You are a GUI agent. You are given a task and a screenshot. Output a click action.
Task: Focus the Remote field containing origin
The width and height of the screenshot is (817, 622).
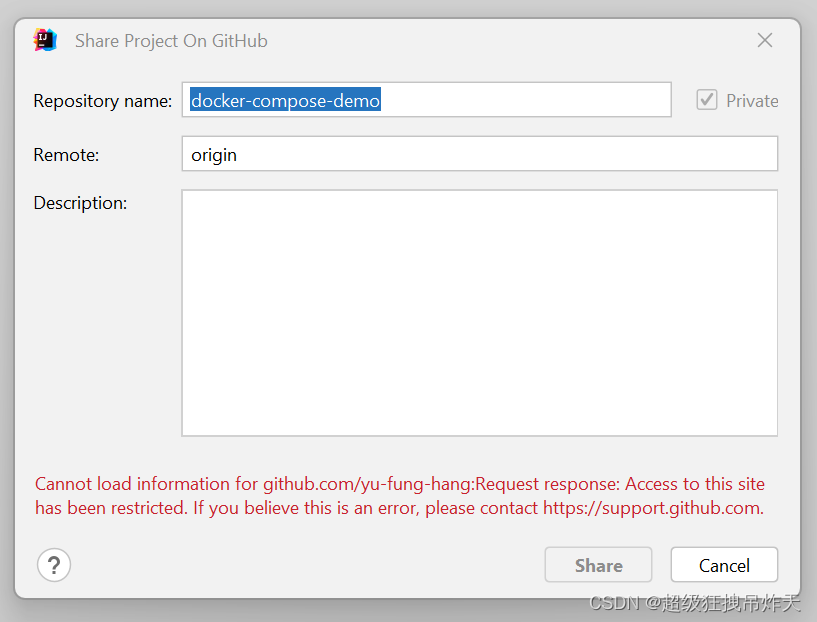(479, 154)
